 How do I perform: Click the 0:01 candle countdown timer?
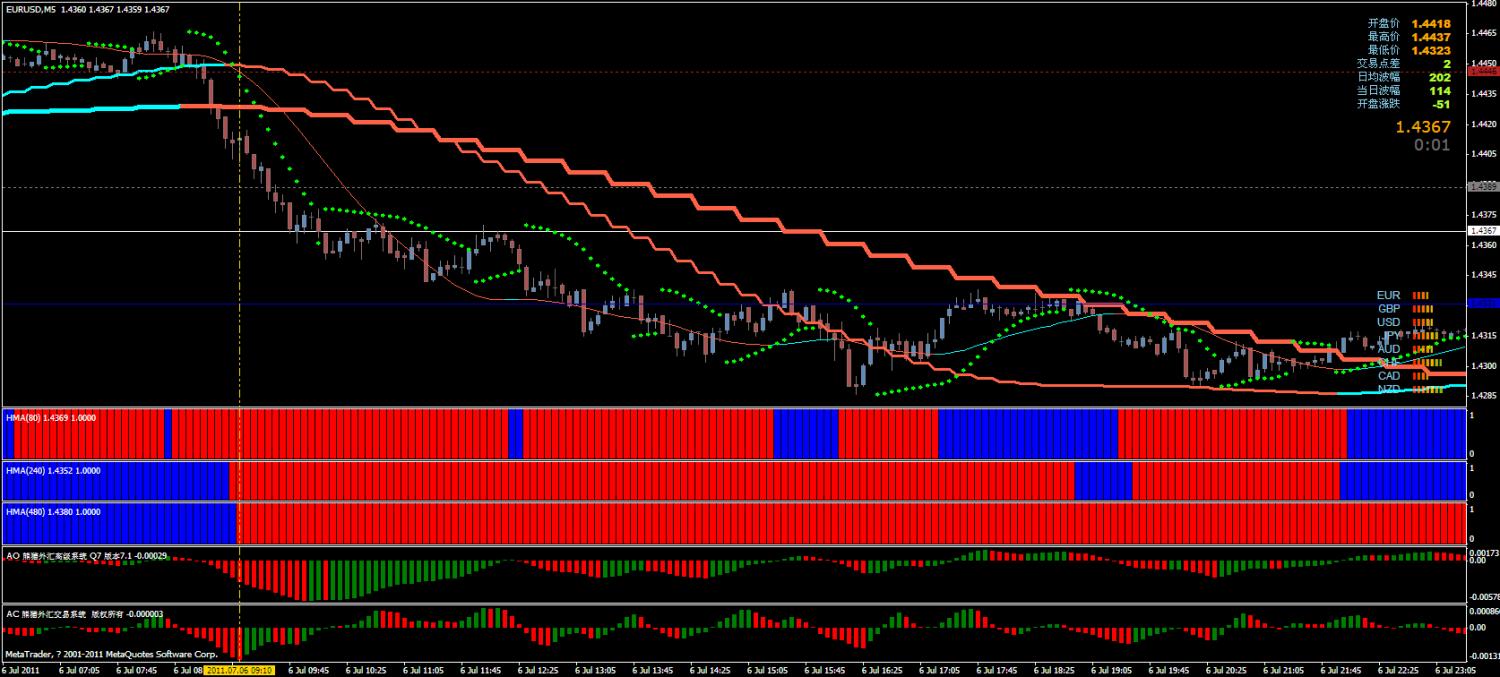point(1432,145)
